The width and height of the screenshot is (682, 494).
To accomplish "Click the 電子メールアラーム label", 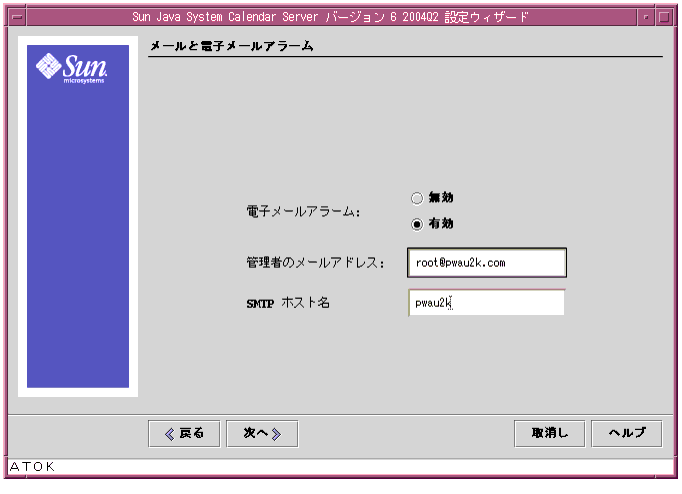I will pyautogui.click(x=303, y=212).
